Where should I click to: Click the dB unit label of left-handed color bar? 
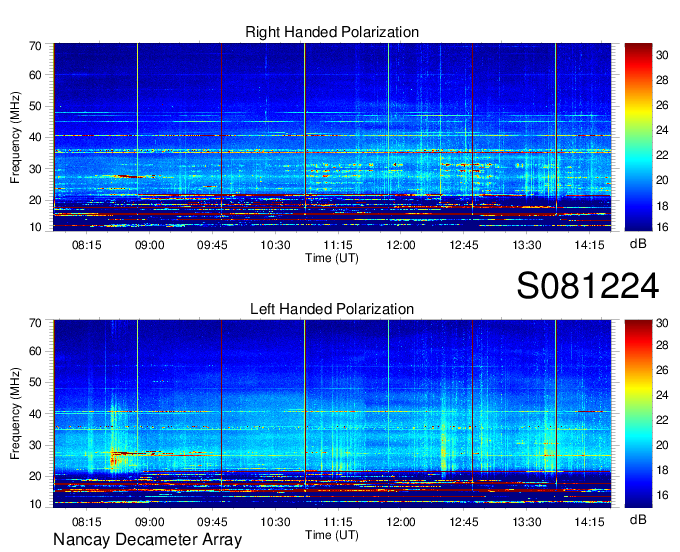[x=638, y=519]
